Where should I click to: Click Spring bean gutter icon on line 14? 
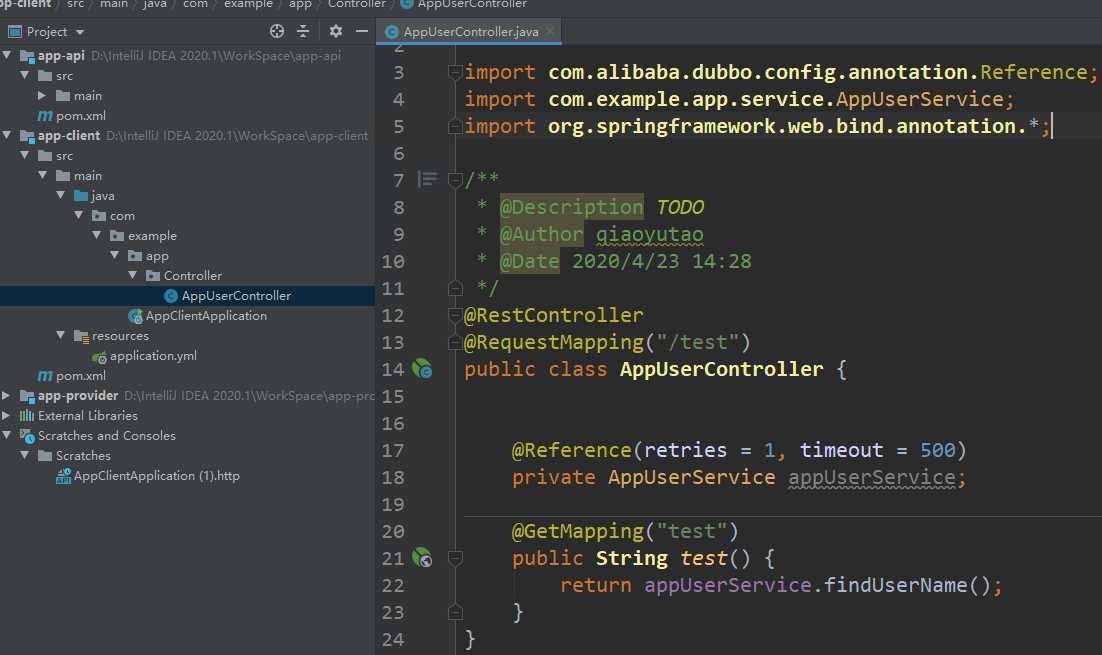(x=422, y=369)
